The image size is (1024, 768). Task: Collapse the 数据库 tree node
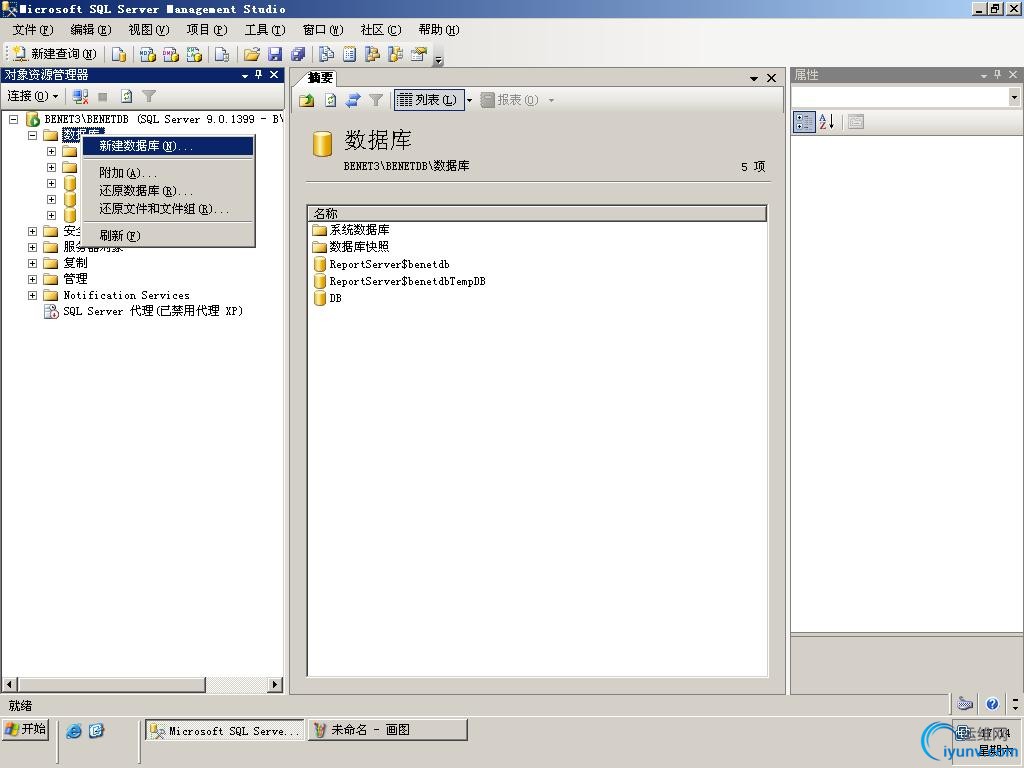(x=33, y=135)
